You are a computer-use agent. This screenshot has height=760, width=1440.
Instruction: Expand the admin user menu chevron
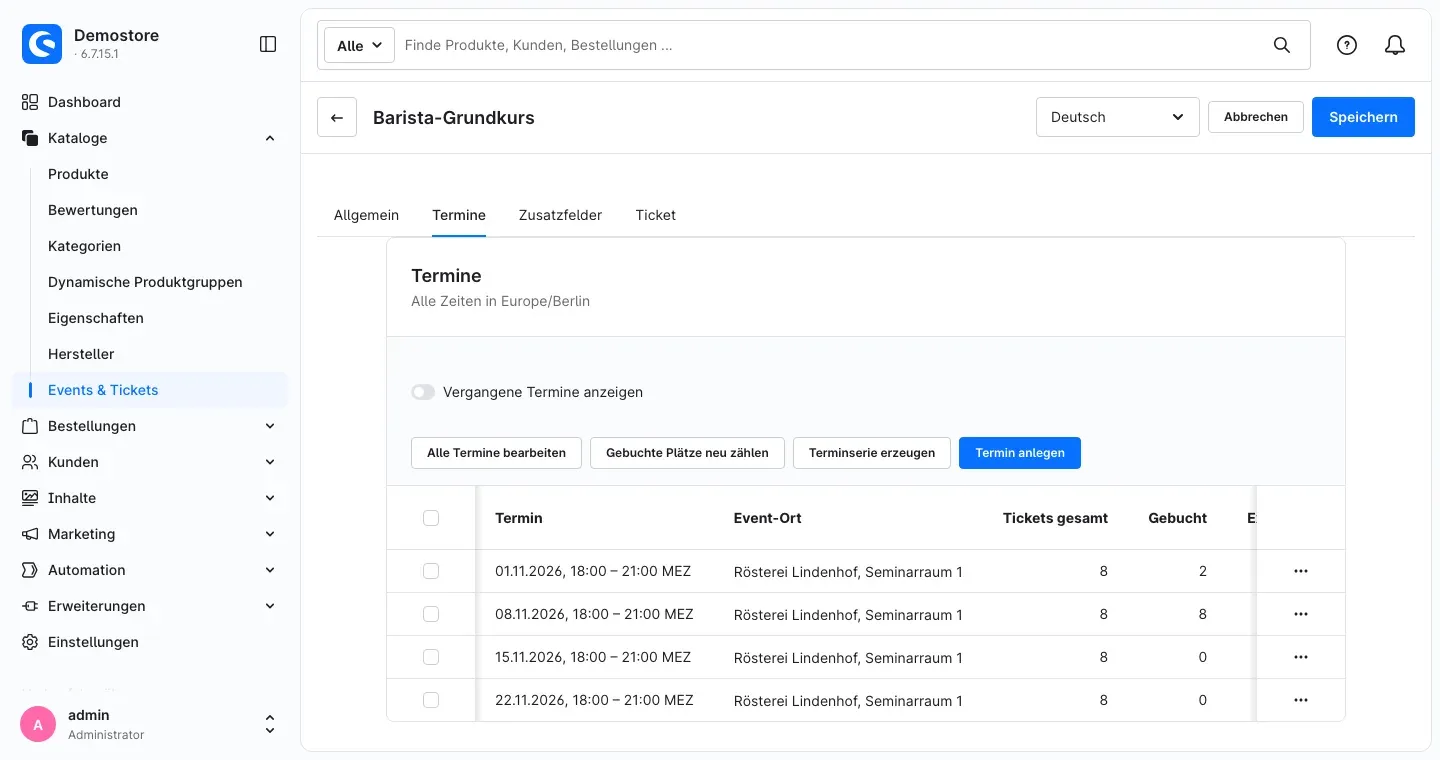pyautogui.click(x=270, y=724)
